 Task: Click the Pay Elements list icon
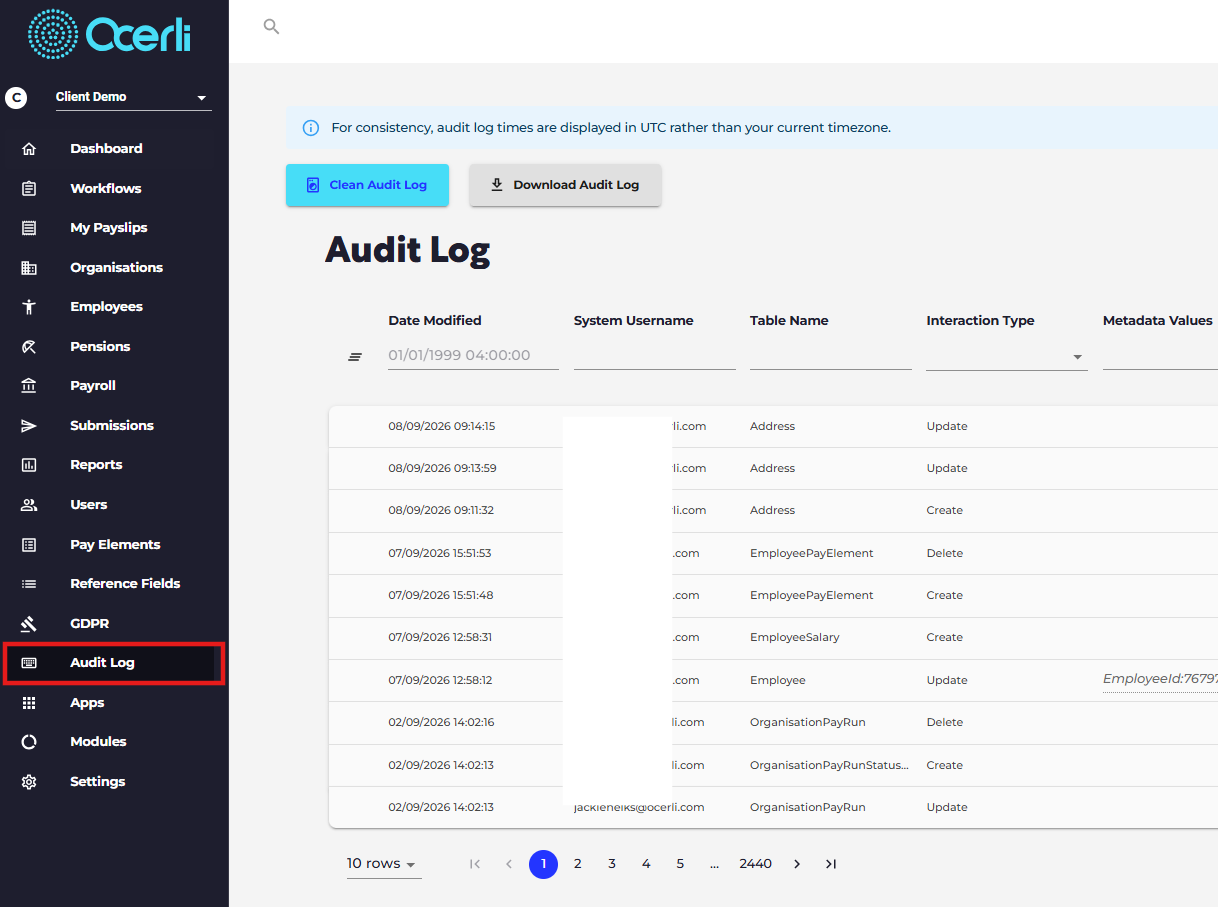pyautogui.click(x=29, y=545)
